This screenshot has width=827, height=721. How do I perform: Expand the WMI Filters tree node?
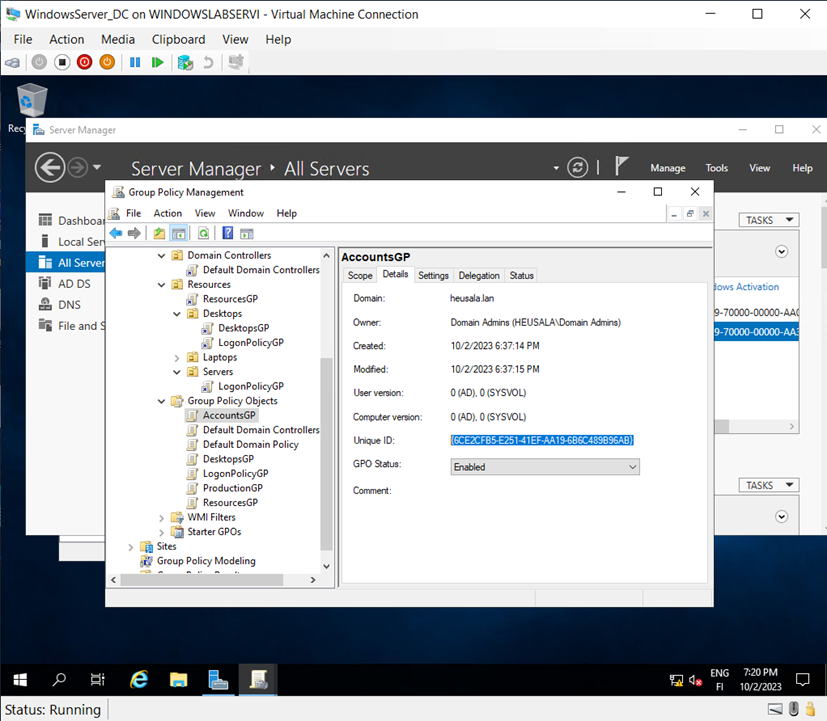[x=161, y=517]
